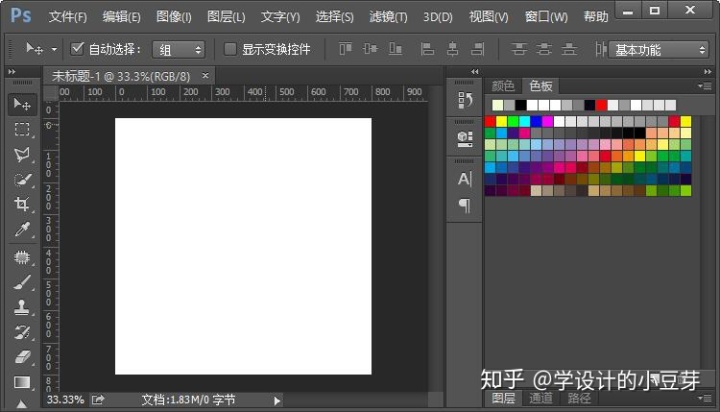Open the 图像(I) menu
The width and height of the screenshot is (720, 412).
(x=174, y=17)
